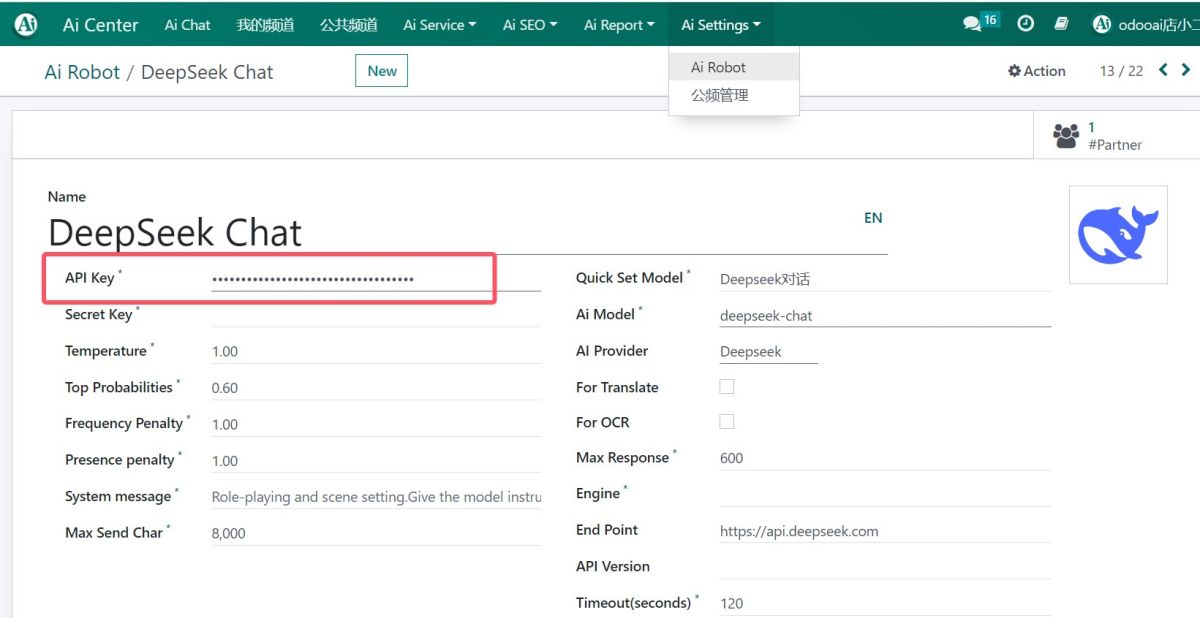Click the API Key input field
The image size is (1200, 618).
(x=375, y=279)
